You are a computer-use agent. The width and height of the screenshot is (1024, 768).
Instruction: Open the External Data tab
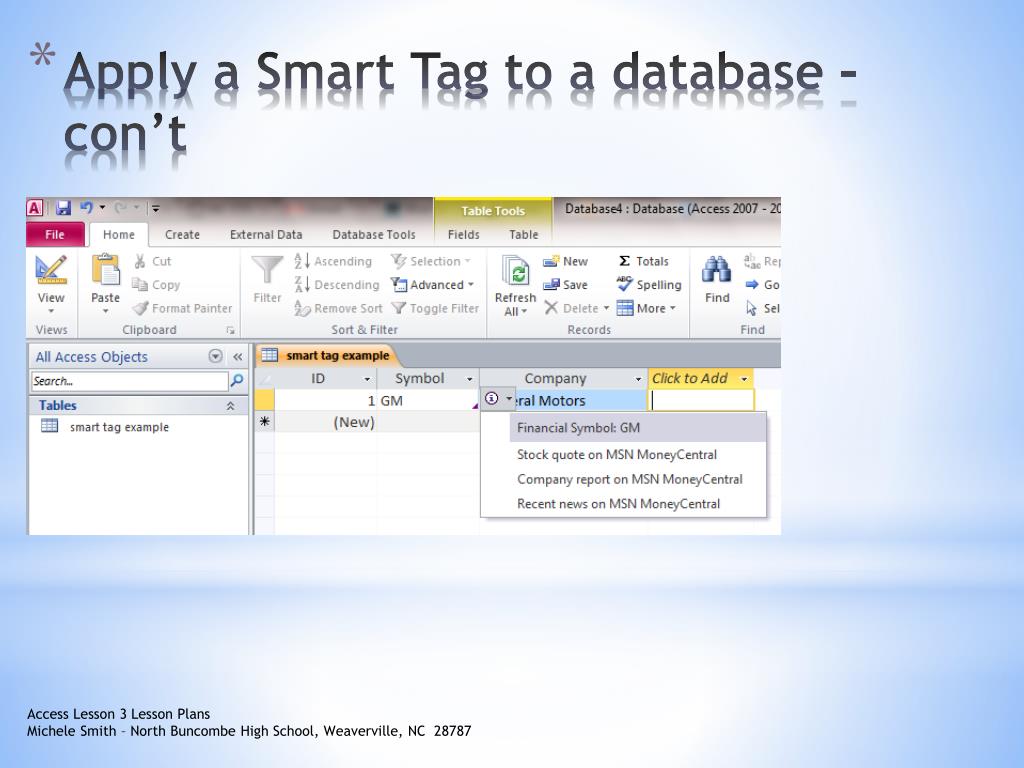pos(266,234)
